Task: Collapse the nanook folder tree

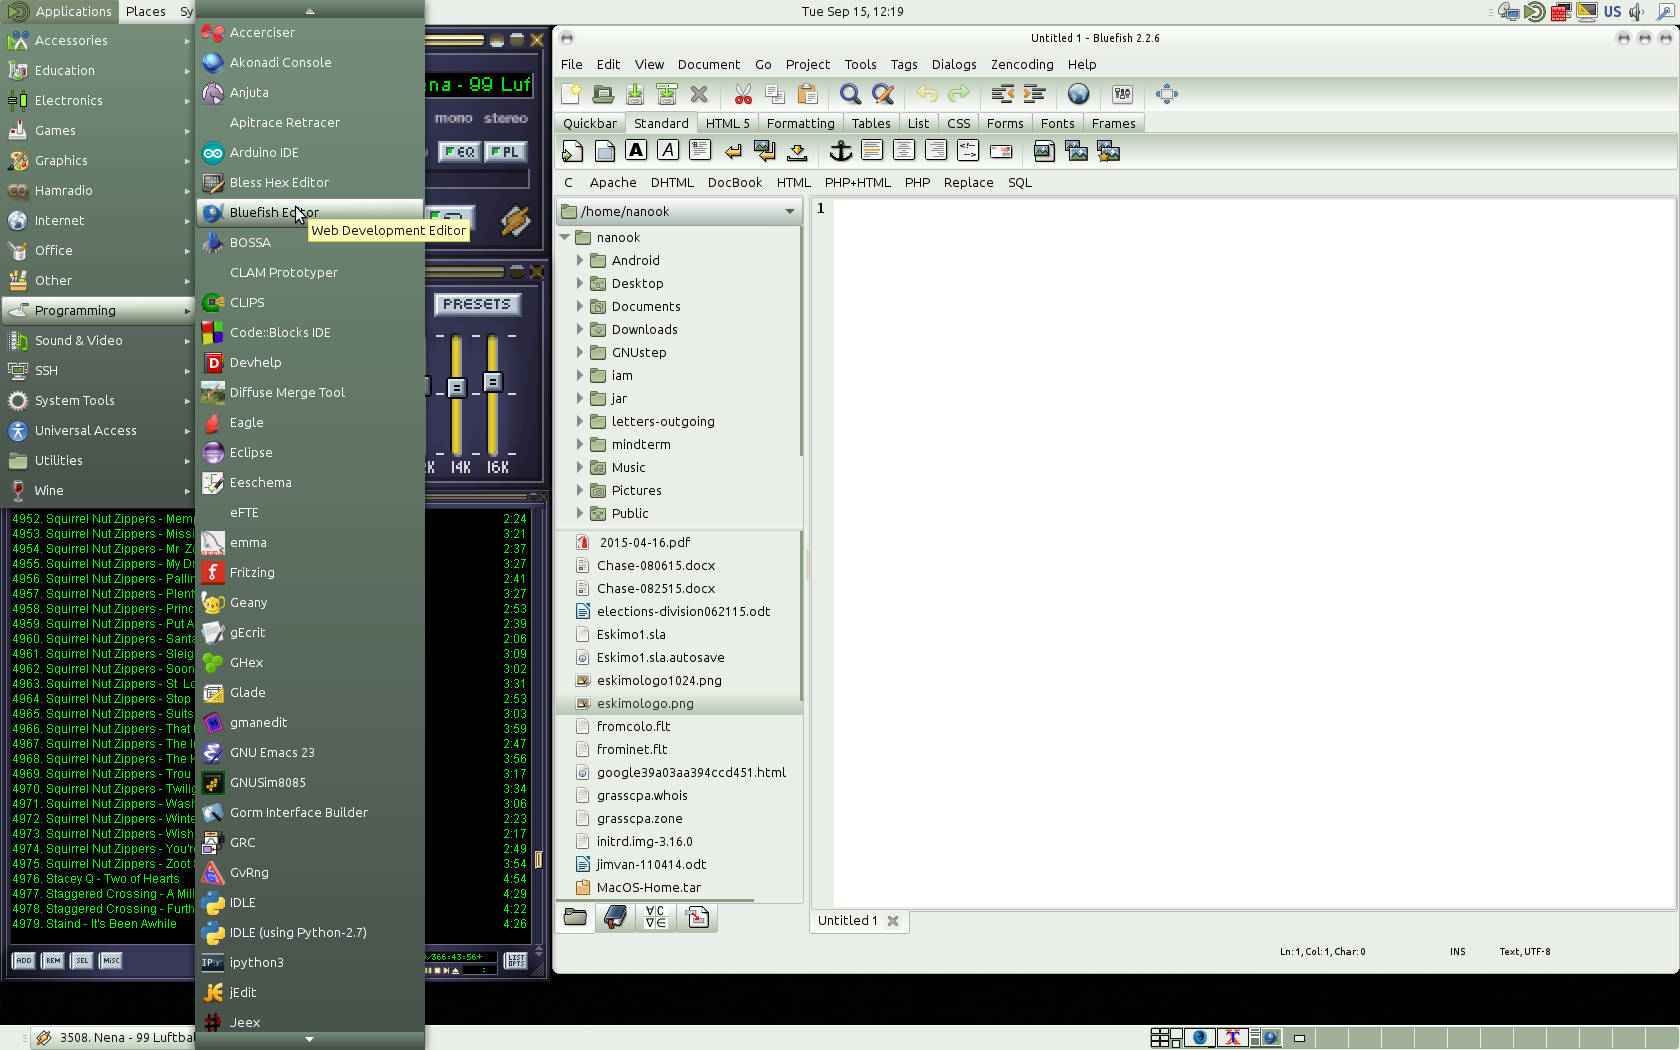Action: pos(565,237)
